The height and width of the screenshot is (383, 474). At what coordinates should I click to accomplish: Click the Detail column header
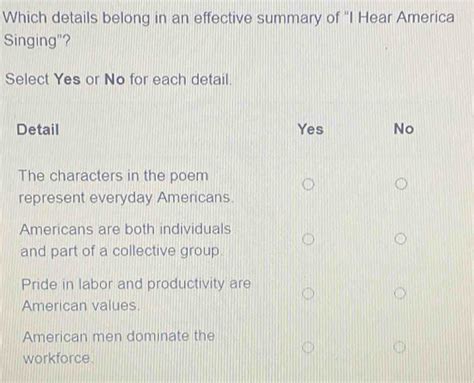point(38,129)
